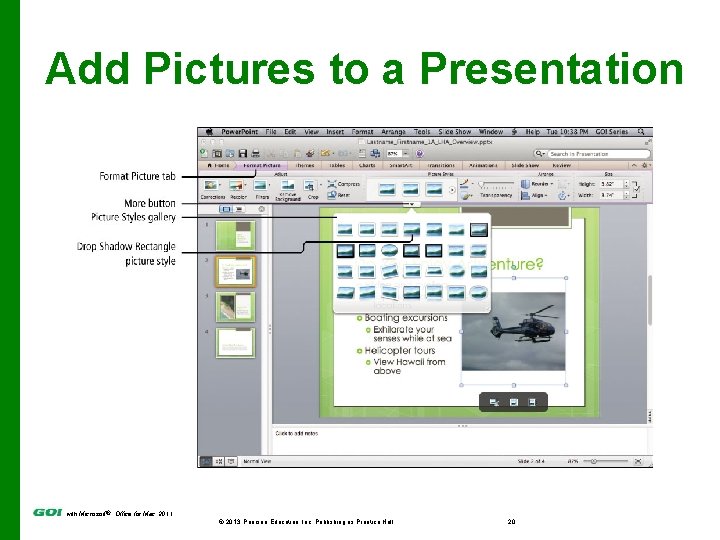Switch to Slides thumbnail view in pane
This screenshot has width=720, height=540.
click(225, 209)
